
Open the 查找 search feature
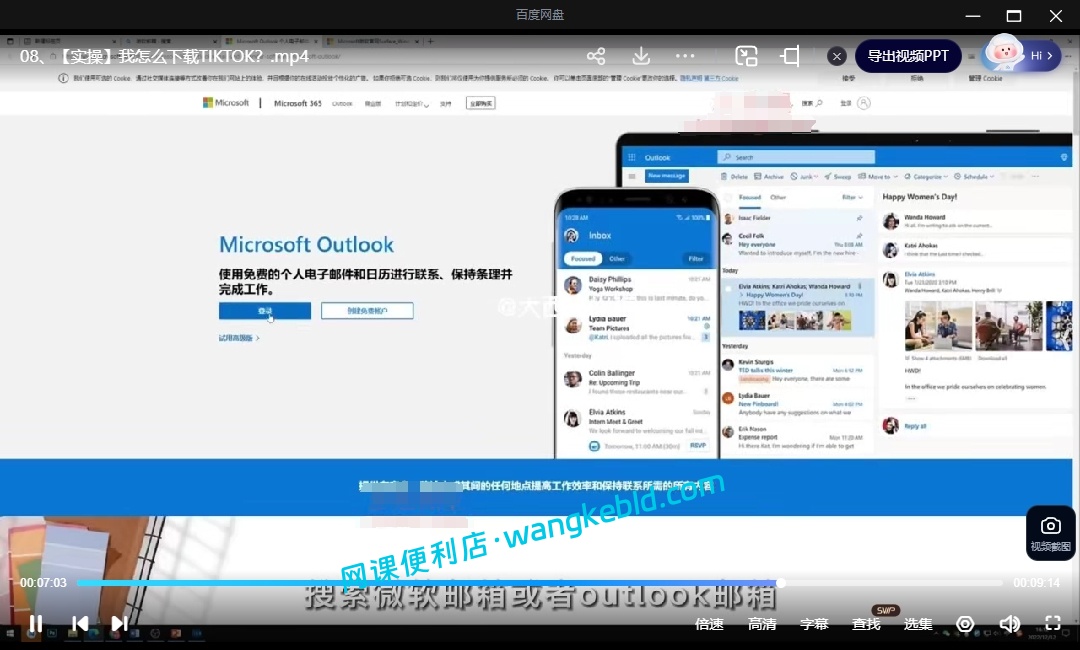click(866, 624)
